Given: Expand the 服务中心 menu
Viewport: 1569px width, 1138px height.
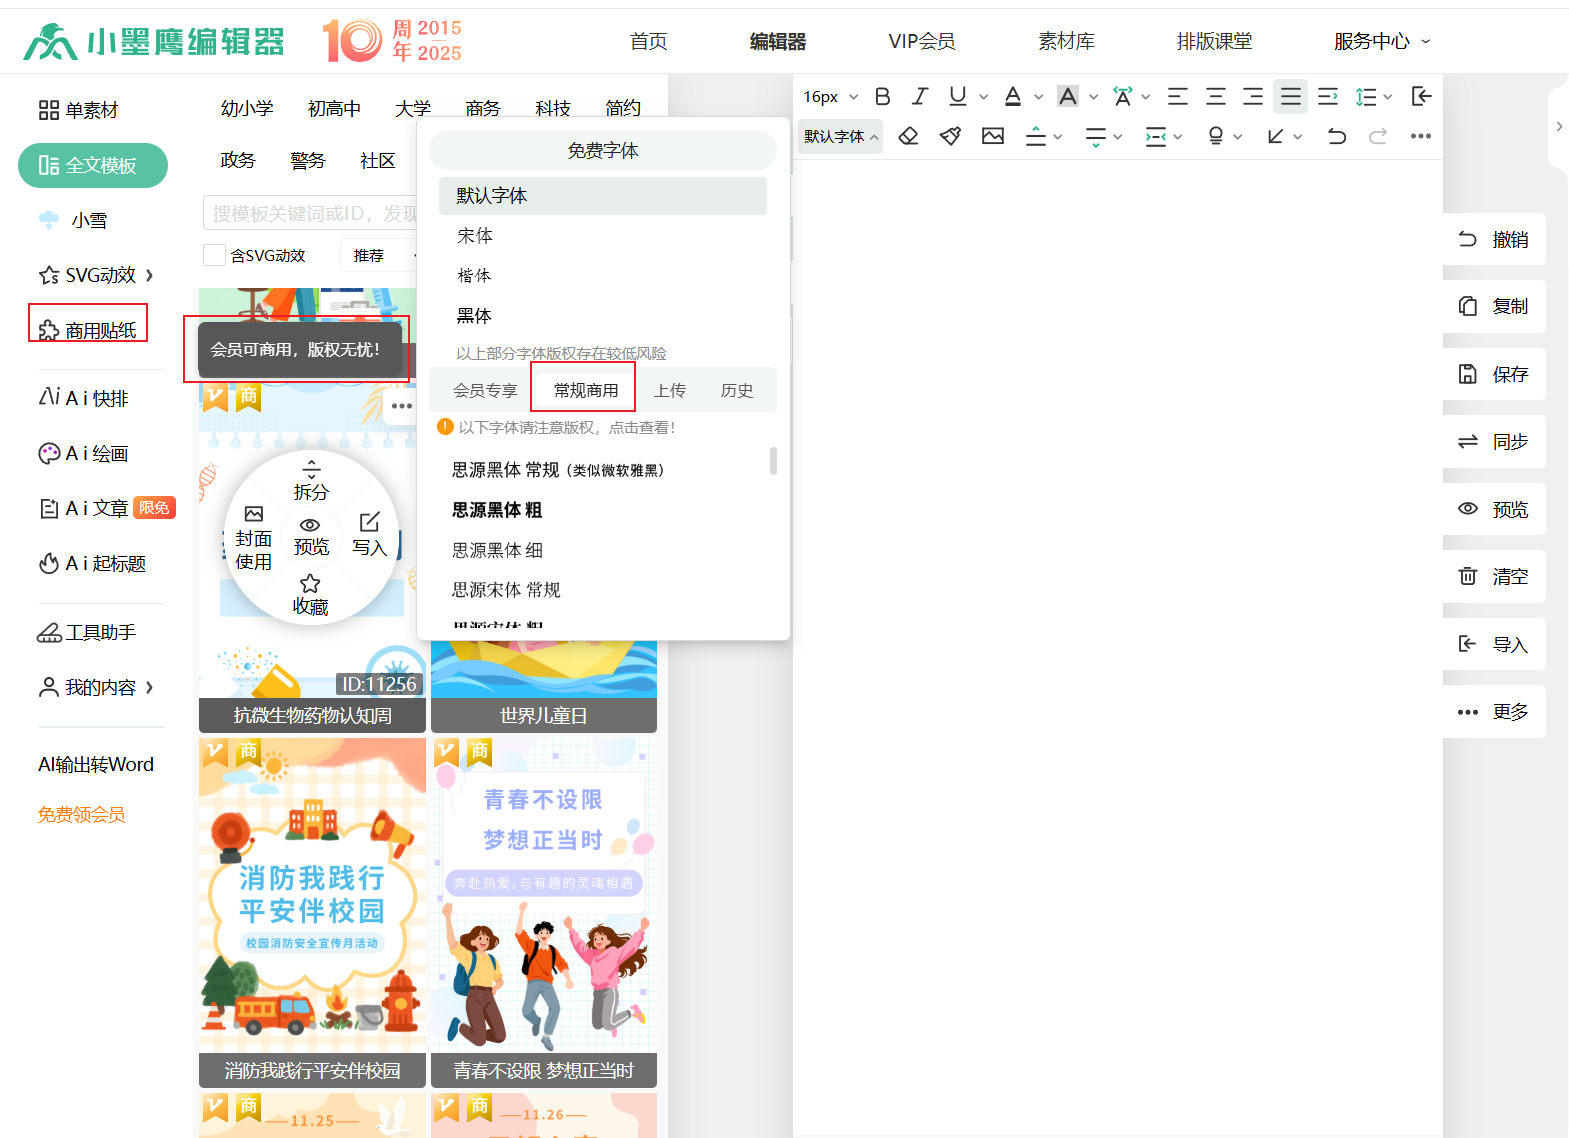Looking at the screenshot, I should coord(1382,41).
